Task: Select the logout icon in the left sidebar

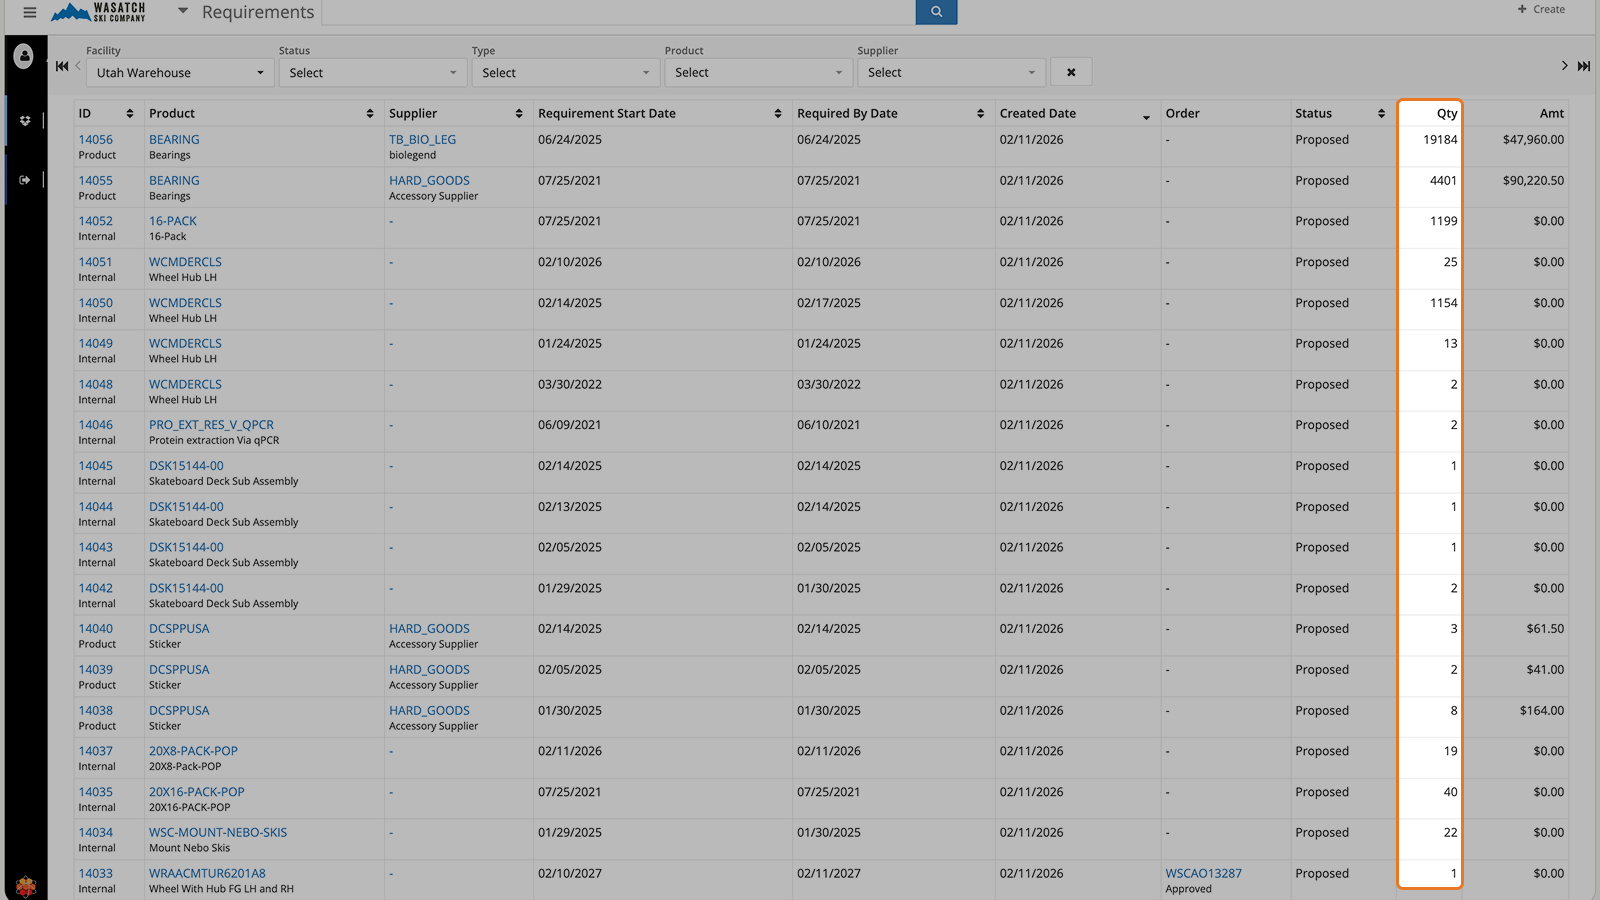Action: point(24,179)
